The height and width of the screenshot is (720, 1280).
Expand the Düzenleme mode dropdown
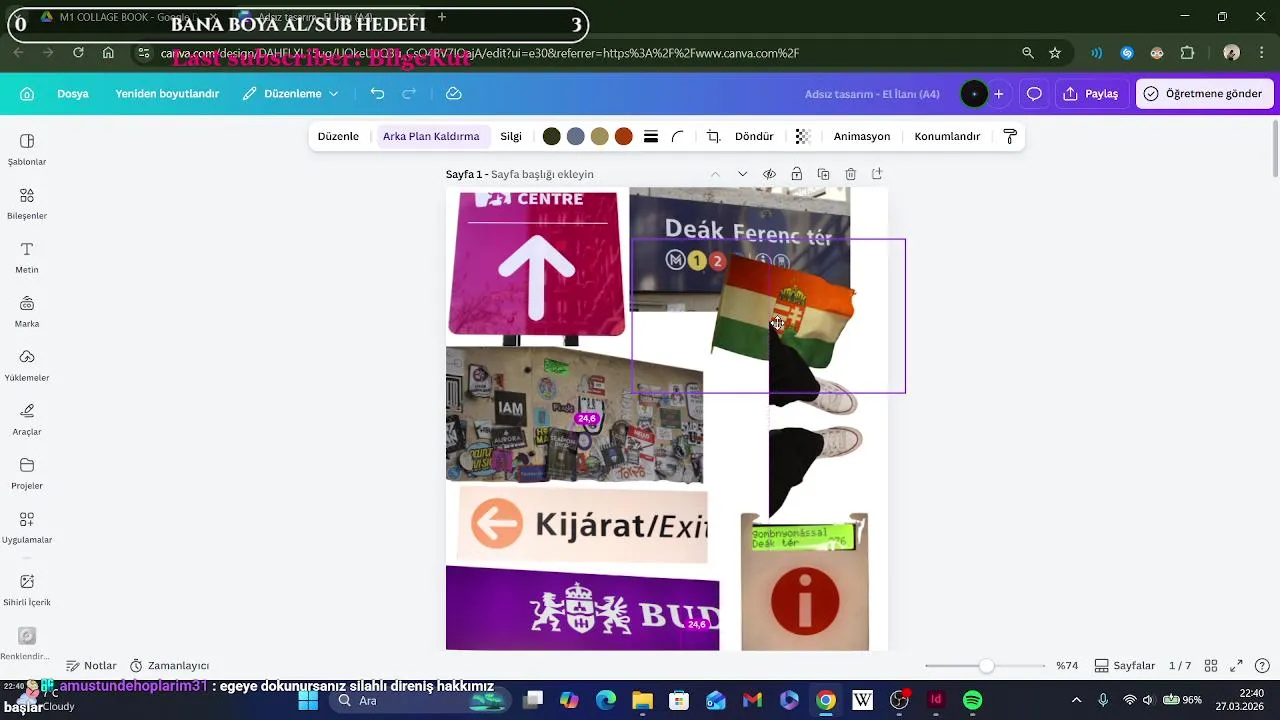pyautogui.click(x=291, y=93)
